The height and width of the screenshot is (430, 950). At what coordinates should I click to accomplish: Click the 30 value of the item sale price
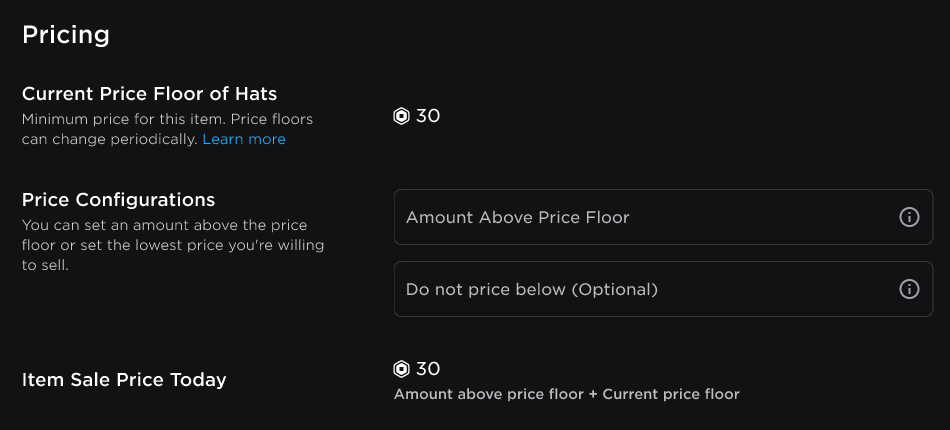428,369
